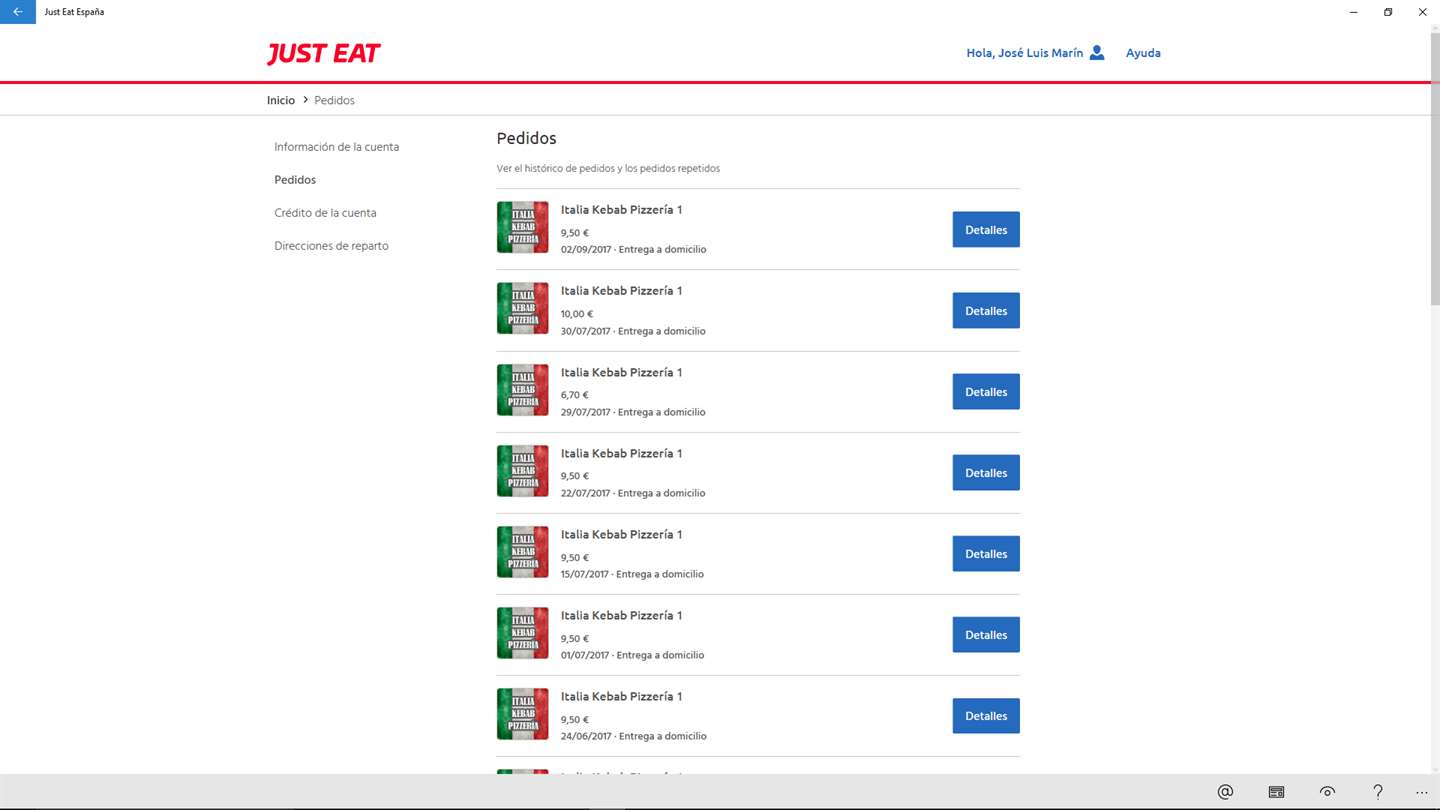Open the three-dot more options menu

(1422, 792)
